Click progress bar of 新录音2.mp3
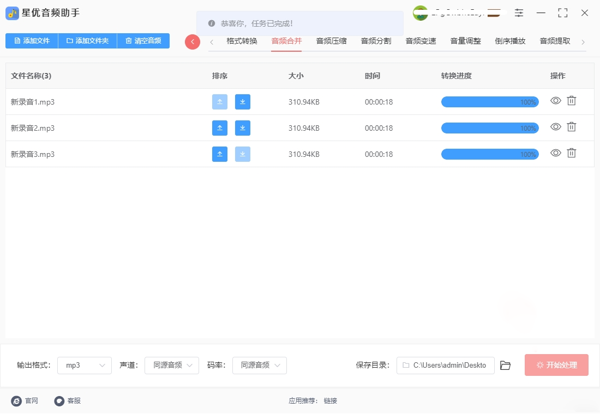Screen dimensions: 600x414 coord(489,128)
